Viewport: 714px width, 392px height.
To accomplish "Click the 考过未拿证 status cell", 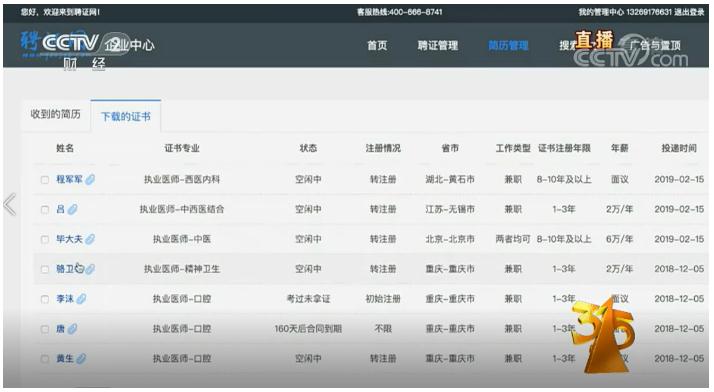I will [x=308, y=299].
